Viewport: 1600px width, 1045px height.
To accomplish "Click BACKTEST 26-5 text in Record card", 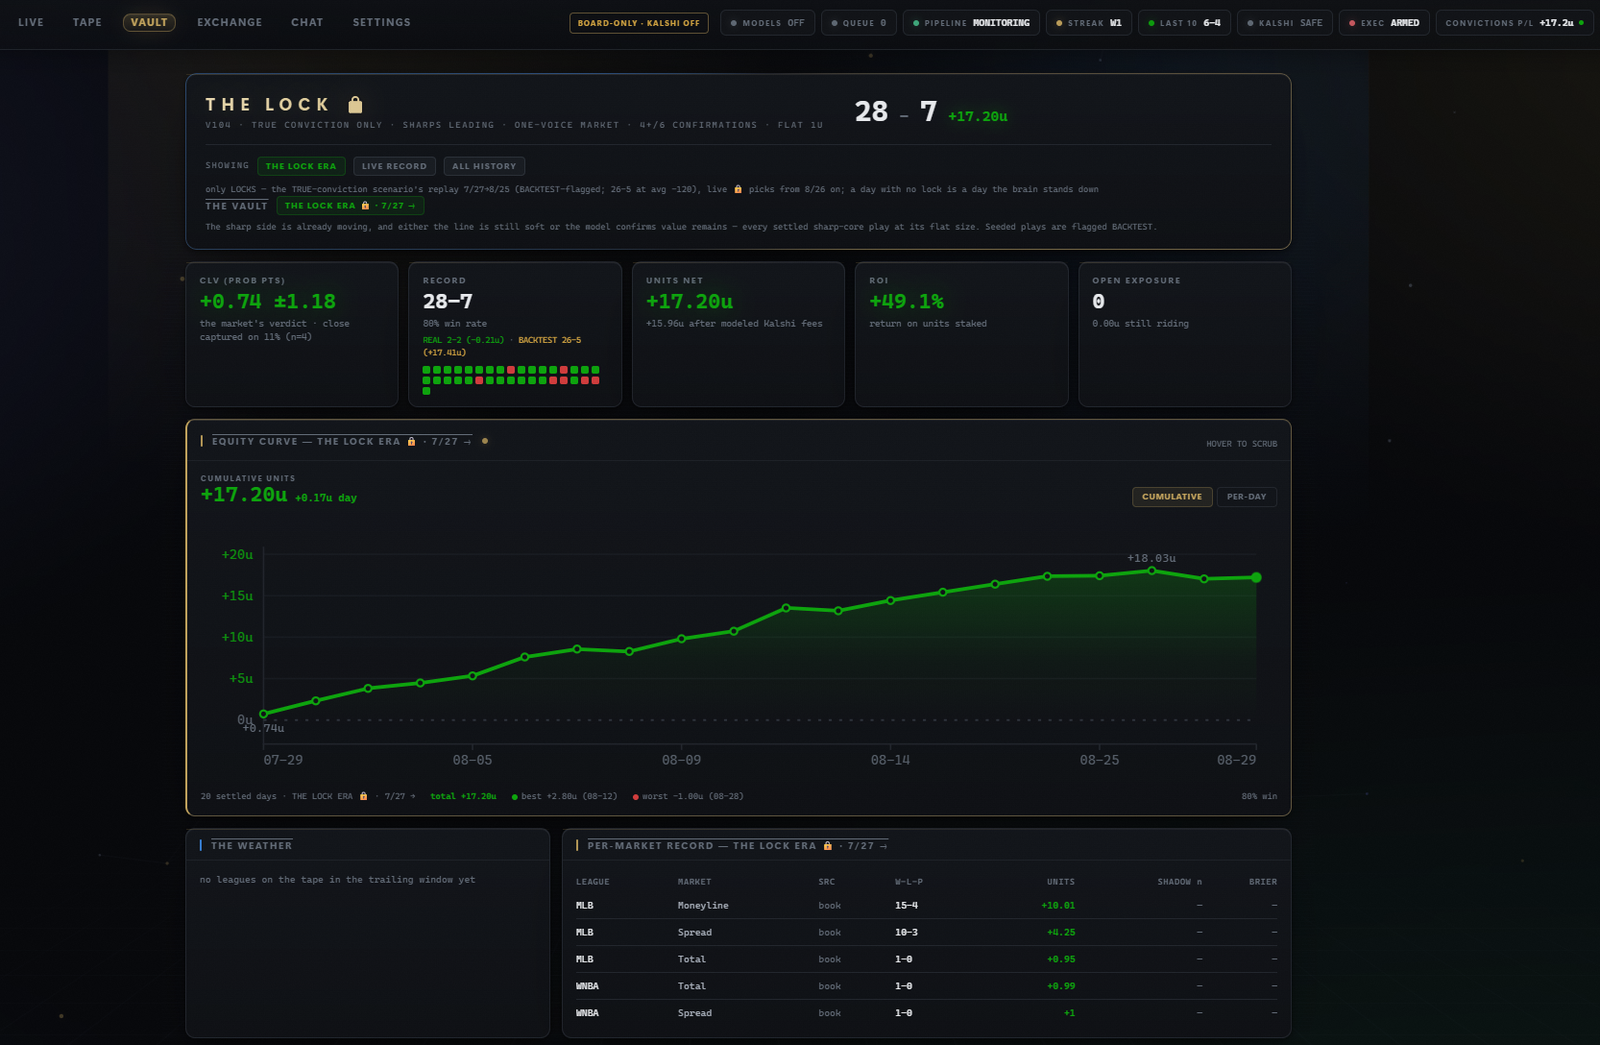I will [549, 340].
